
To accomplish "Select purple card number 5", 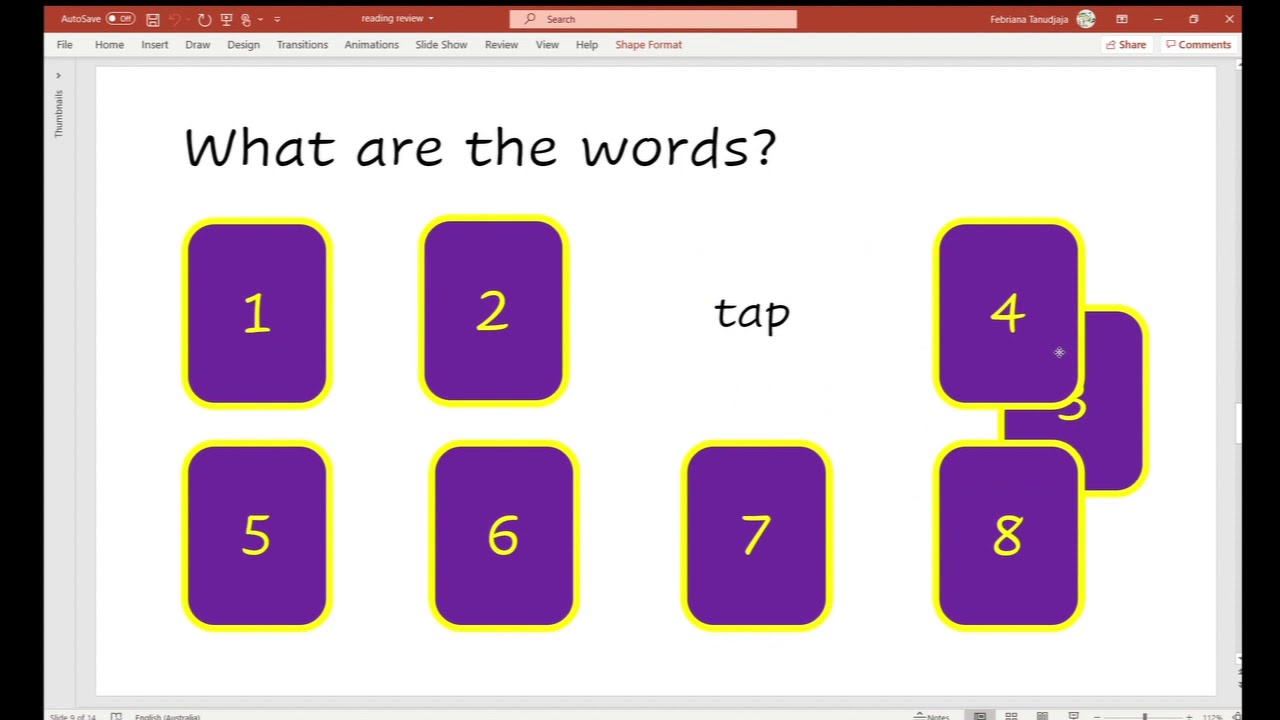I will click(x=257, y=536).
